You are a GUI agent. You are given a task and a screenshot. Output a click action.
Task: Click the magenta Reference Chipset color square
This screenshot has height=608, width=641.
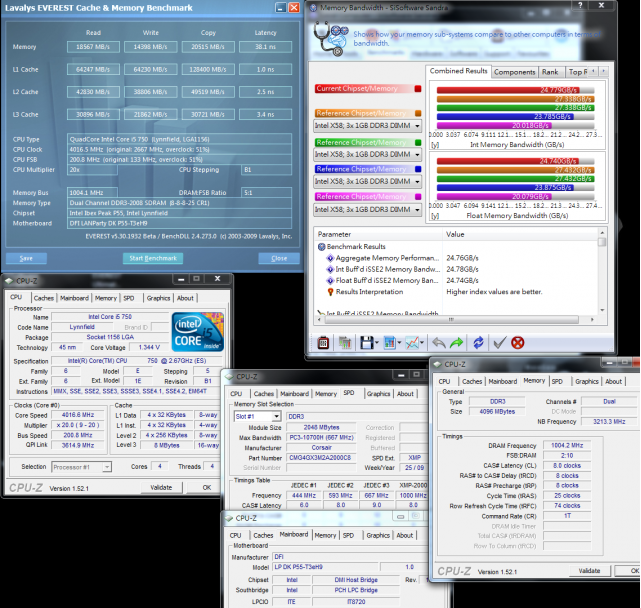(418, 197)
